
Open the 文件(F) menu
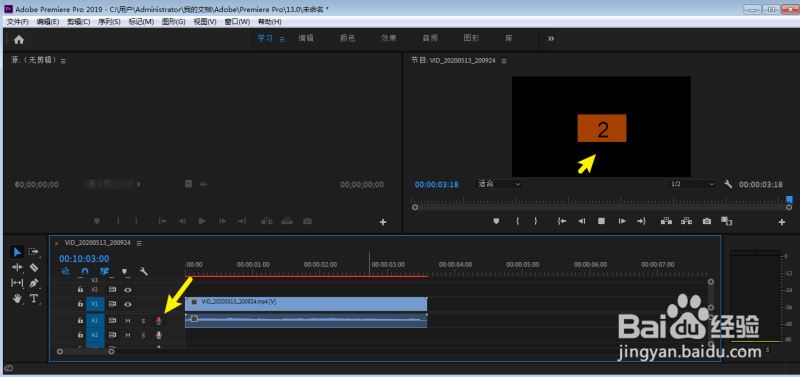[18, 22]
